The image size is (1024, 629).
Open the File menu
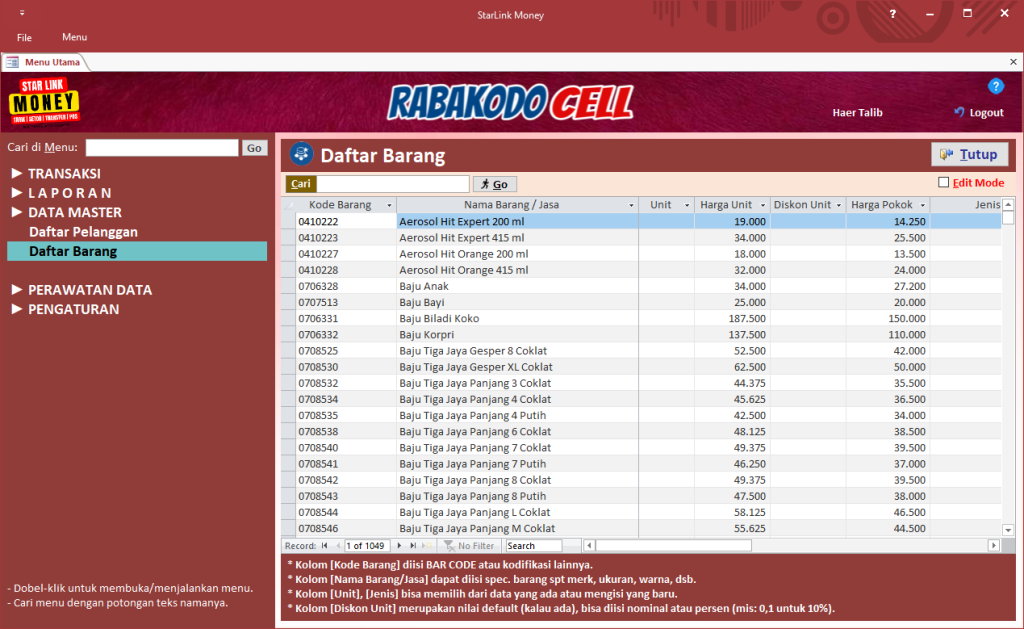pyautogui.click(x=24, y=37)
